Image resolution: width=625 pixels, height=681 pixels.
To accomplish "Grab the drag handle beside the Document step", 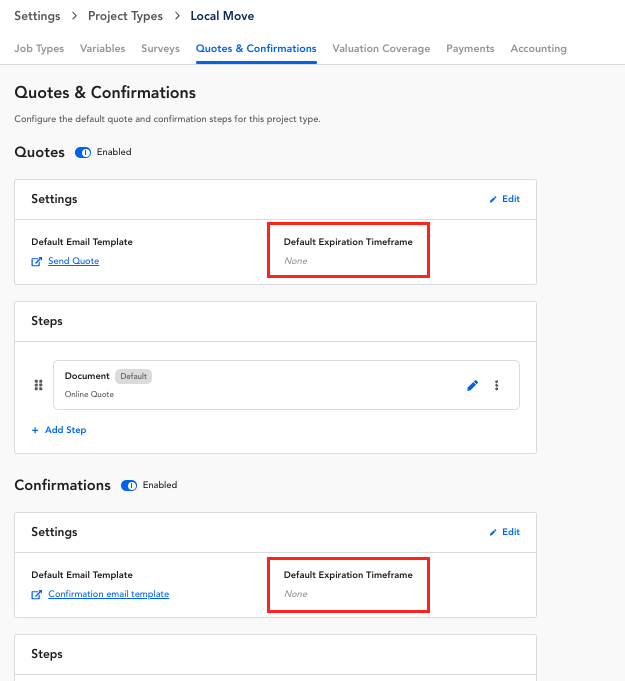I will pos(39,385).
